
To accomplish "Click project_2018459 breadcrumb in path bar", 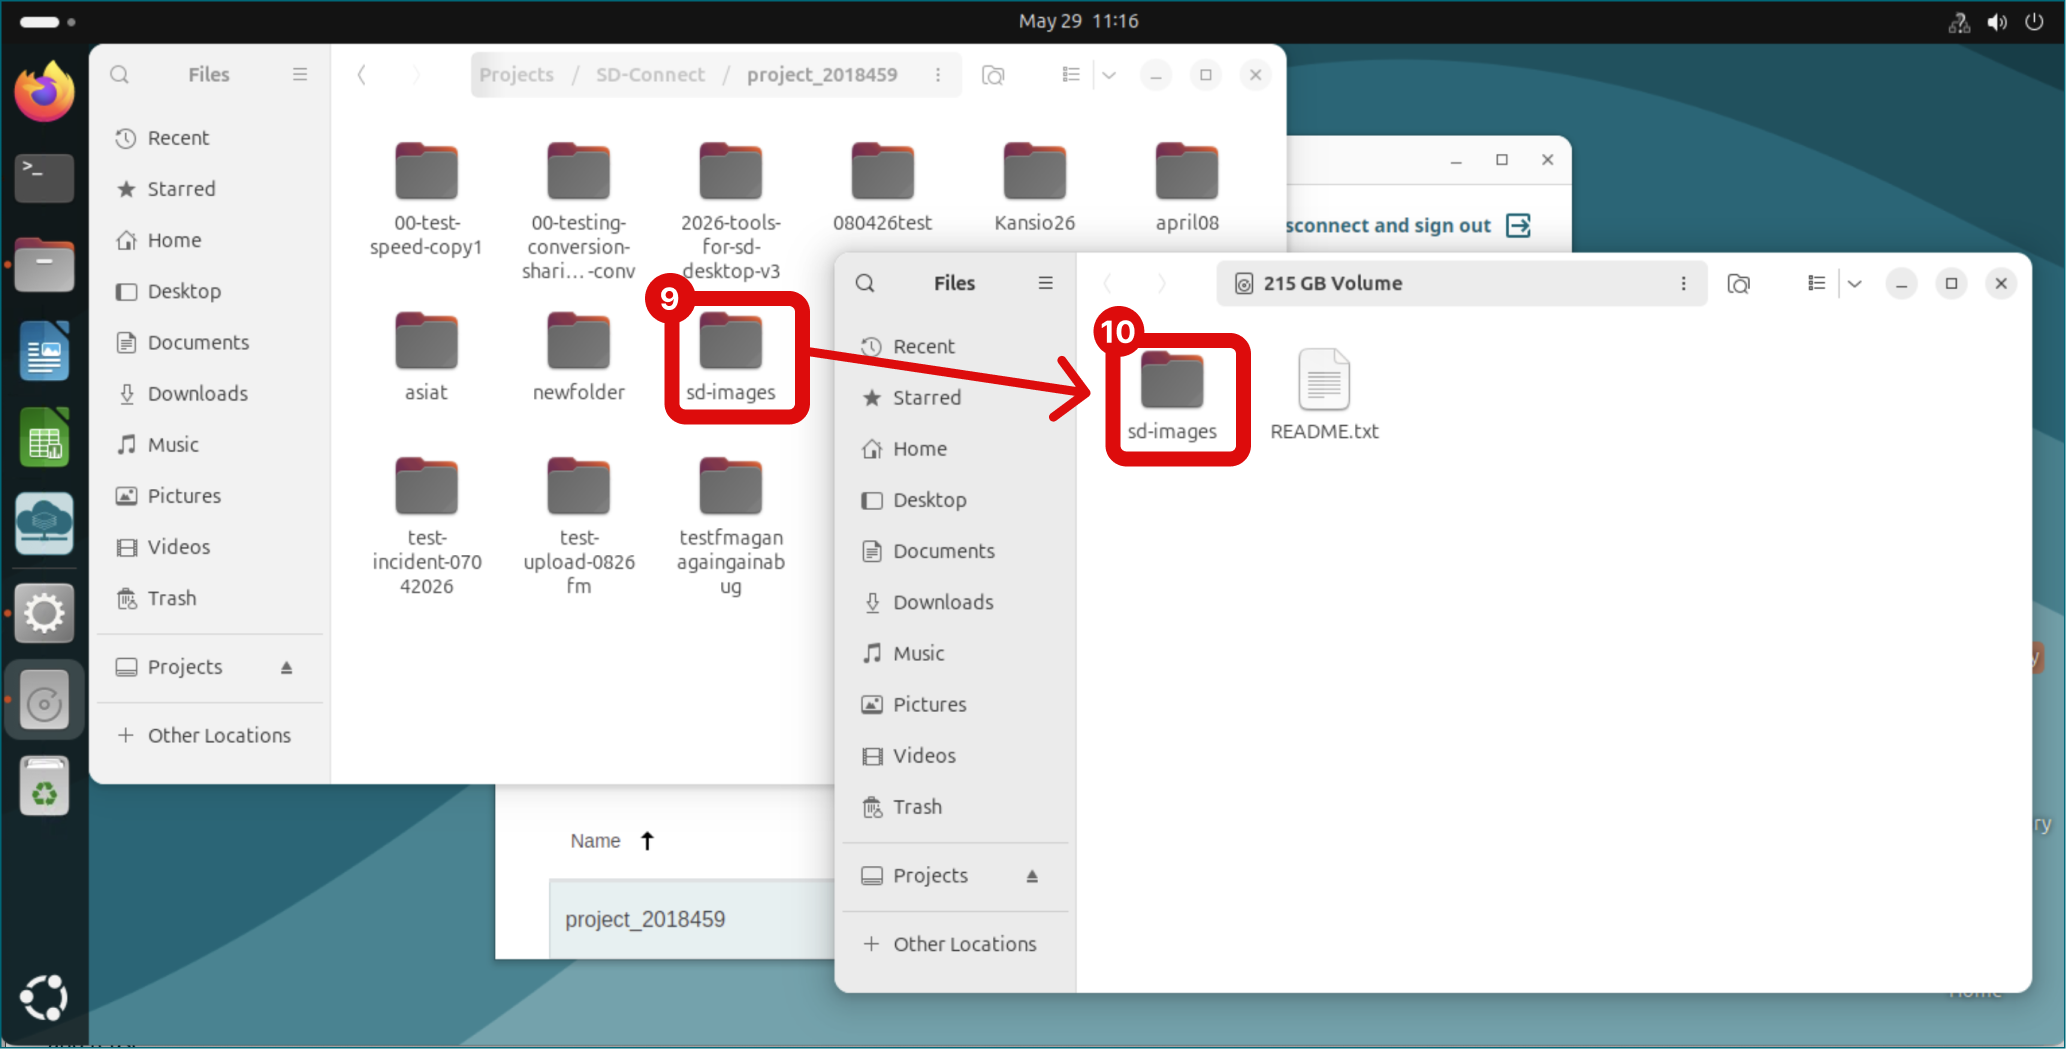I will point(822,75).
